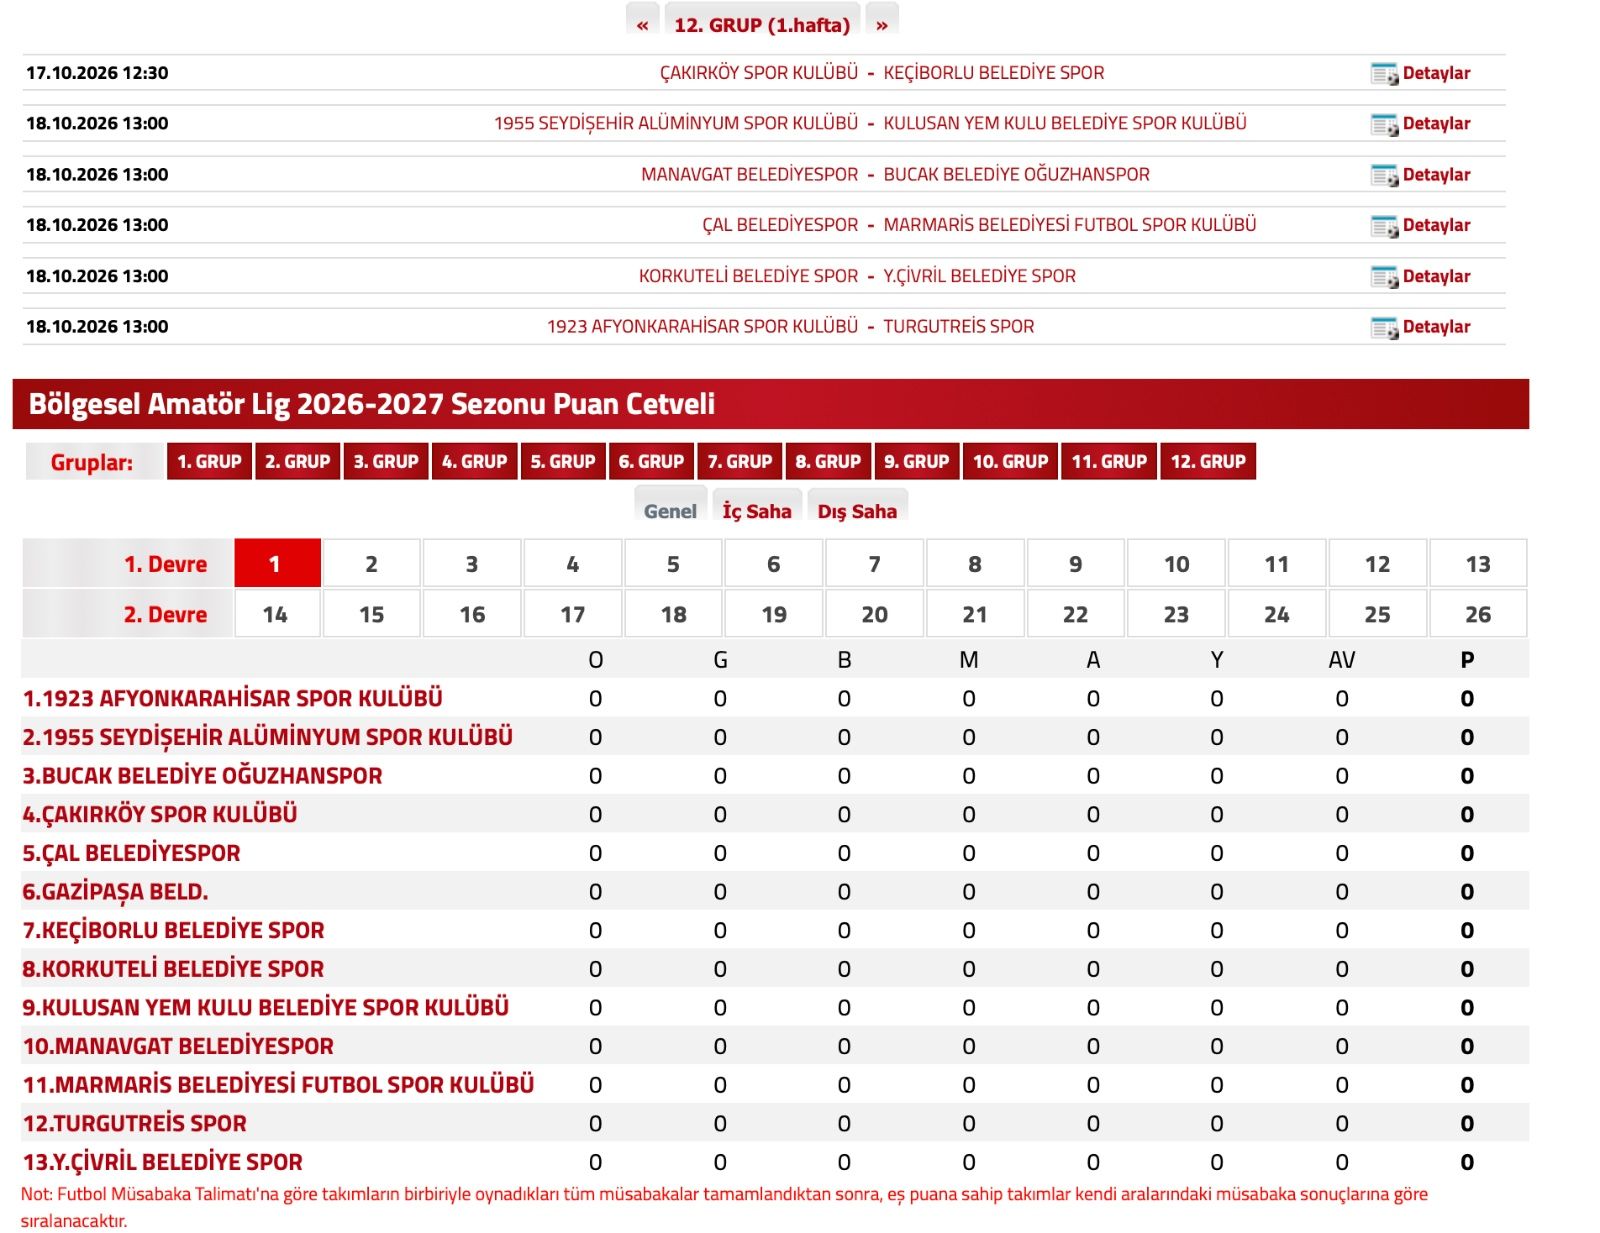The width and height of the screenshot is (1600, 1233).
Task: Click 17.10.2026 12:30 match date
Action: click(97, 73)
